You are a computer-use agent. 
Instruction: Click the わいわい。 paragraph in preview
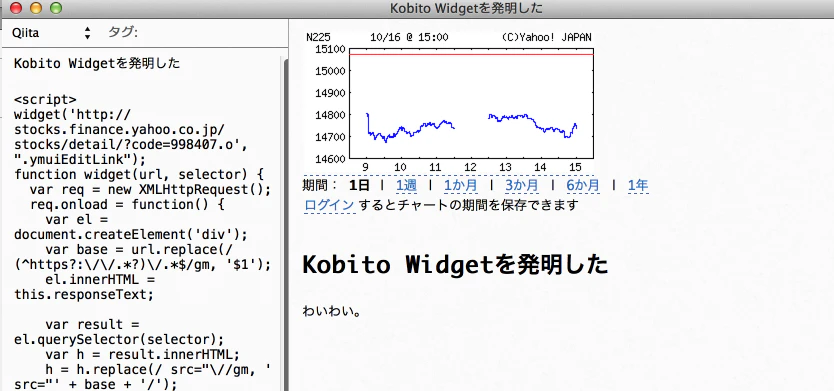coord(332,311)
